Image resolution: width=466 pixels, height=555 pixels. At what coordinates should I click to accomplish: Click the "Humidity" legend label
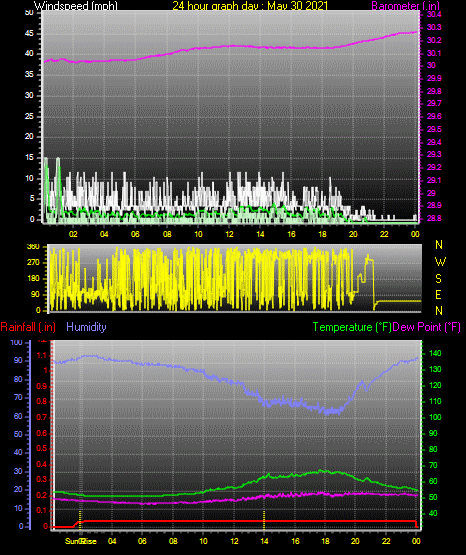tap(86, 327)
